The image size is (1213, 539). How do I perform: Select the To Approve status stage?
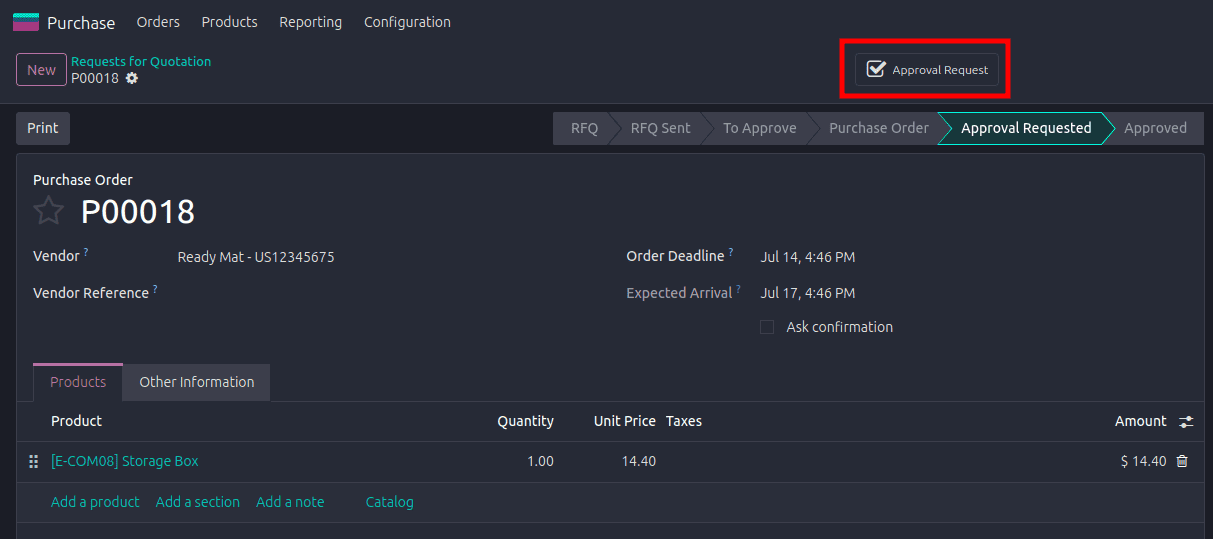pos(760,128)
